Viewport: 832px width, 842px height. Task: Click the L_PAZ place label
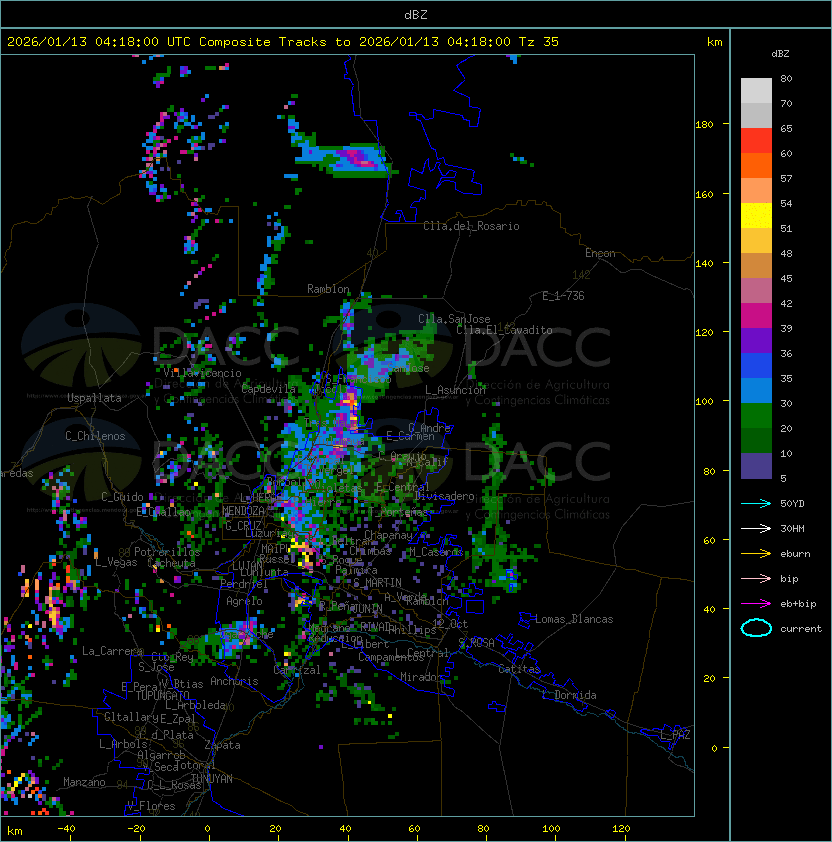point(675,735)
